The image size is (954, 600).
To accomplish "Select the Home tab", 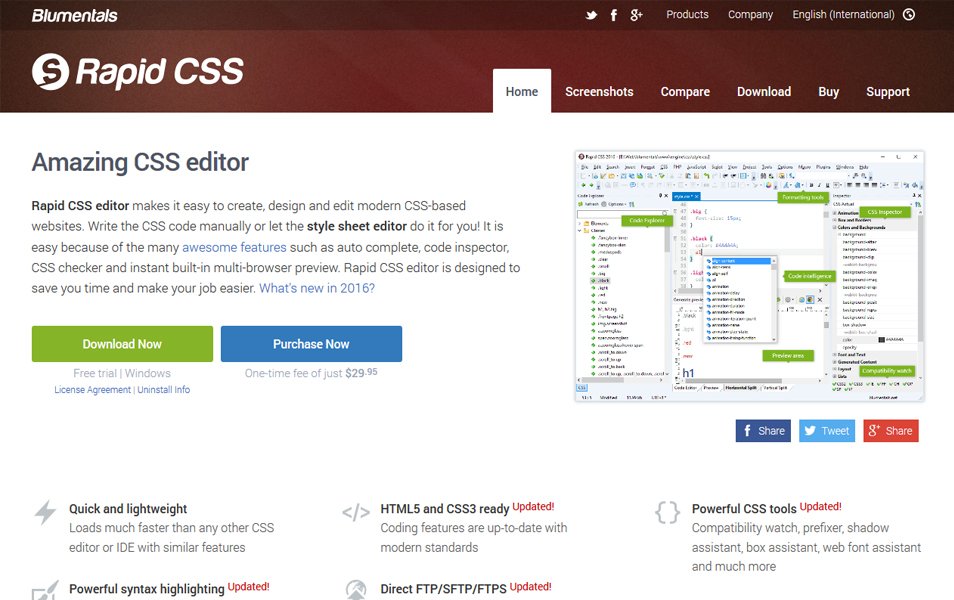I will 522,91.
